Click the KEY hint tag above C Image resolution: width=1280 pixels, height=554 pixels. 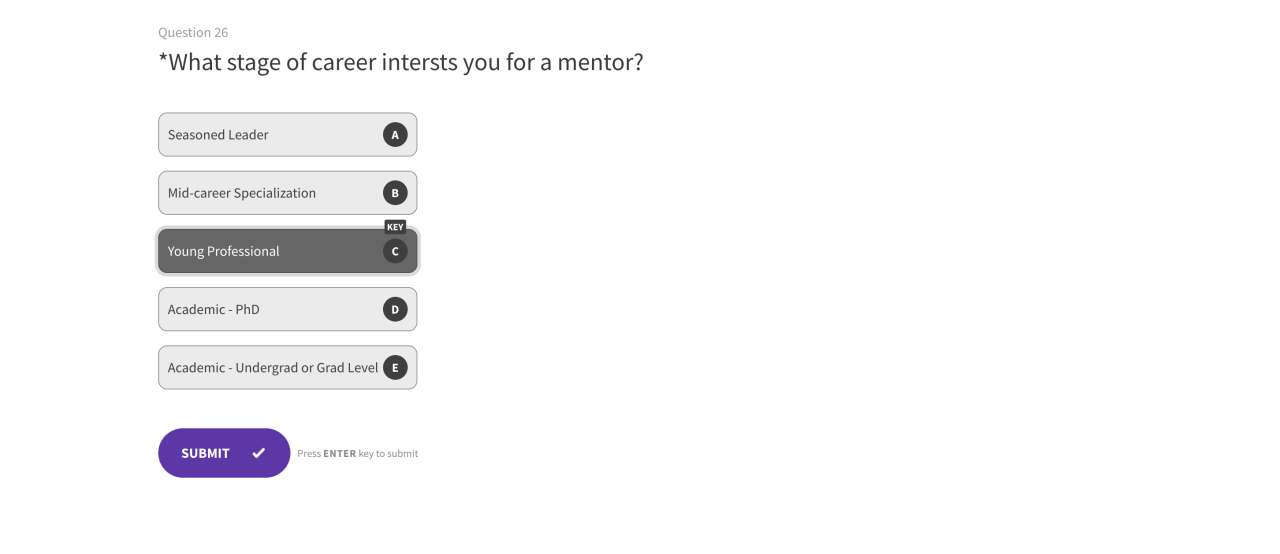(x=395, y=227)
